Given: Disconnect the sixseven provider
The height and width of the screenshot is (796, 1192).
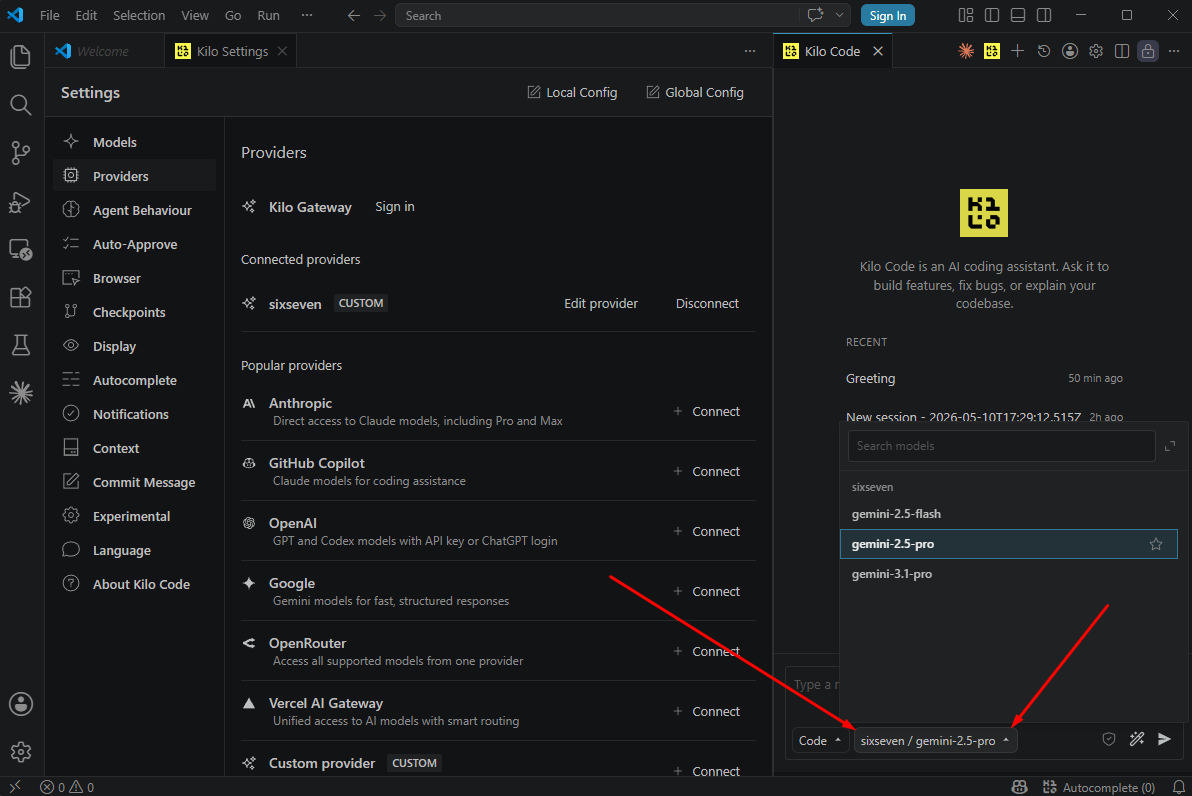Looking at the screenshot, I should [x=707, y=303].
